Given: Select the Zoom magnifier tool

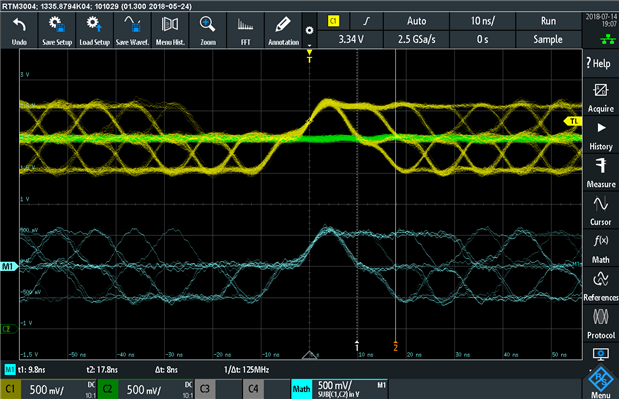Looking at the screenshot, I should tap(208, 31).
